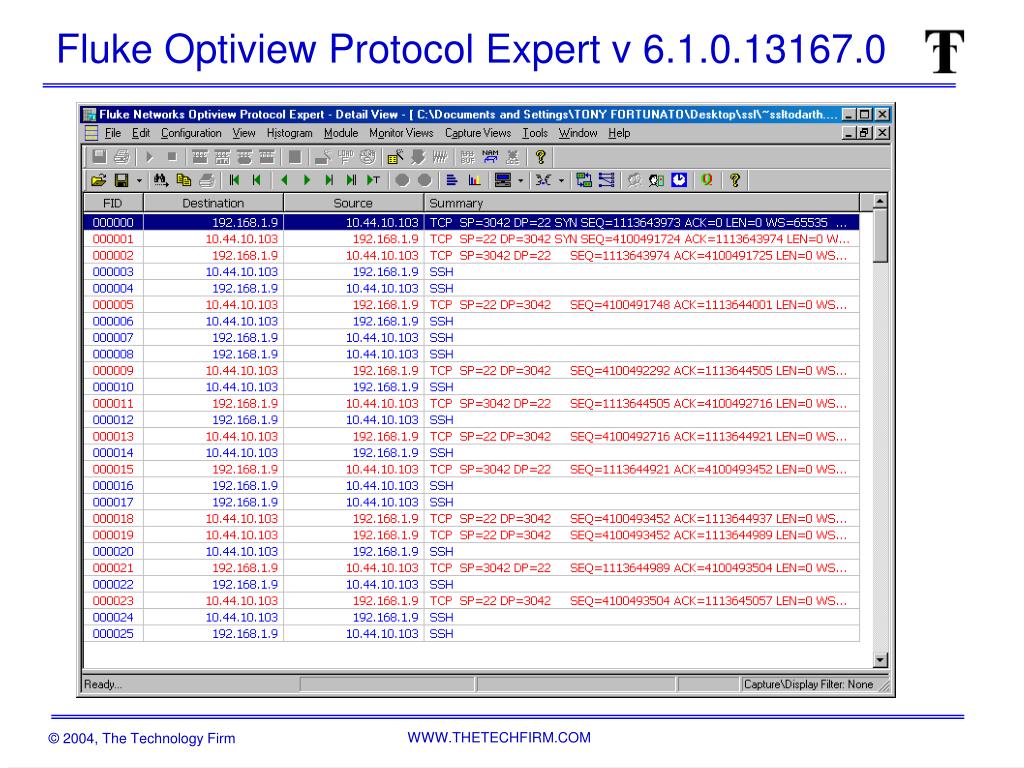Viewport: 1024px width, 768px height.
Task: Click the vertical scrollbar thumb of the frame list
Action: (880, 236)
